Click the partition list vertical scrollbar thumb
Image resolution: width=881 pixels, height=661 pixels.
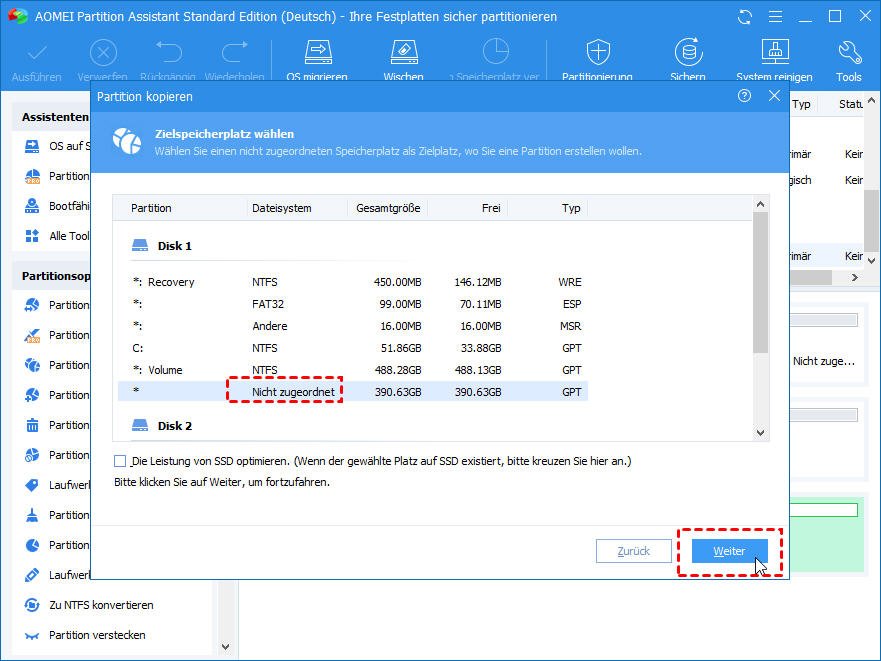[760, 283]
